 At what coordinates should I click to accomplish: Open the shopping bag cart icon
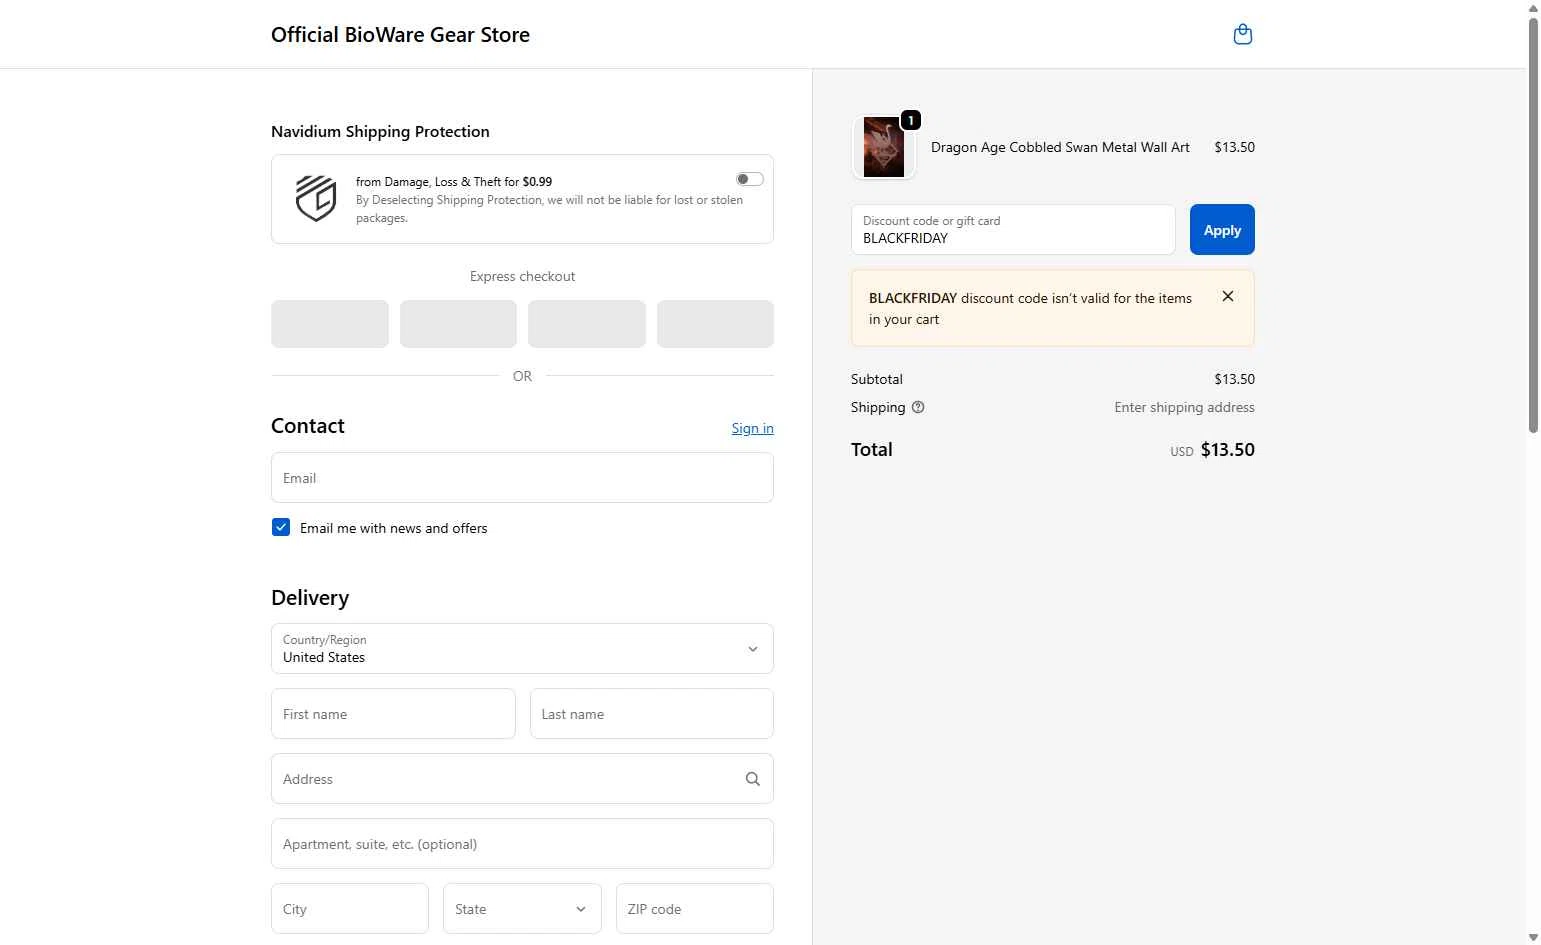point(1243,35)
